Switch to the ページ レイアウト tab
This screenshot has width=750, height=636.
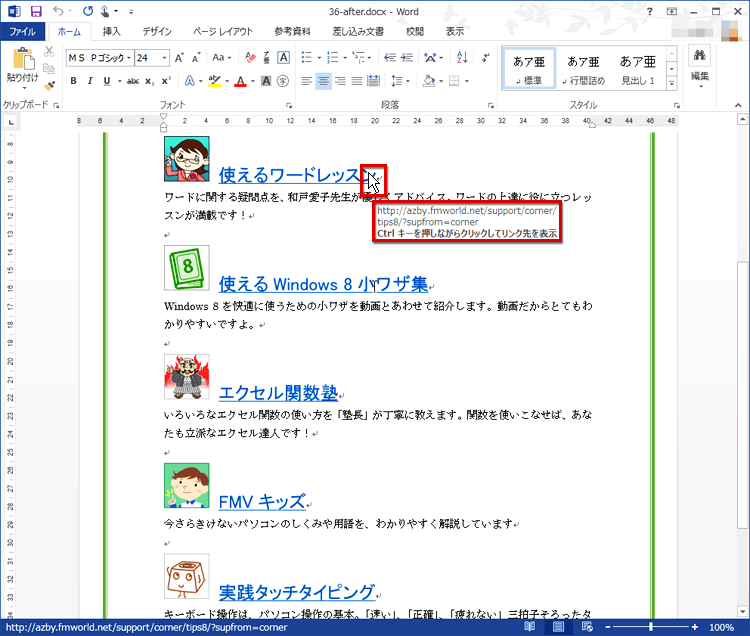222,32
